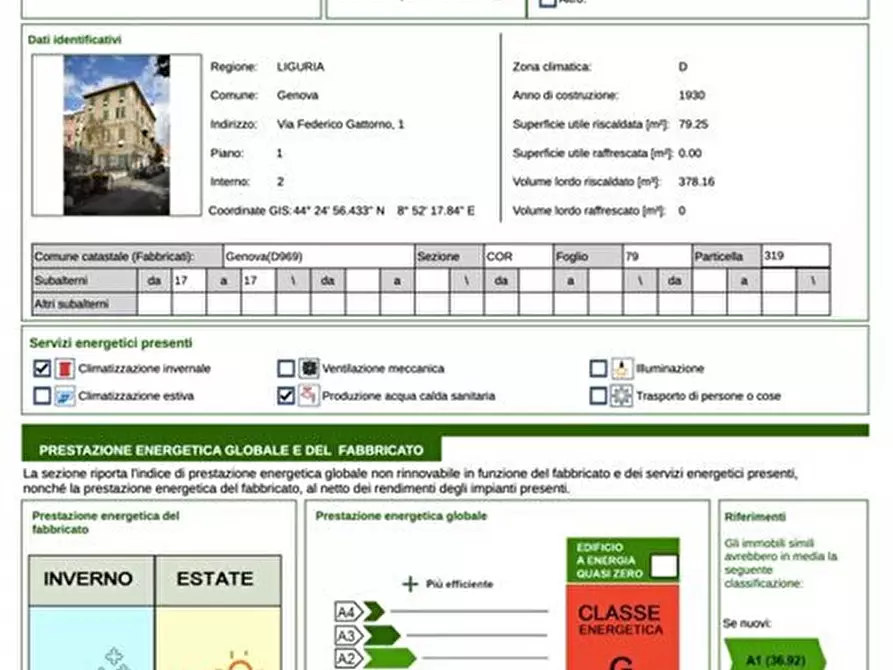Viewport: 893px width, 670px height.
Task: Click the building photo thumbnail
Action: 117,135
